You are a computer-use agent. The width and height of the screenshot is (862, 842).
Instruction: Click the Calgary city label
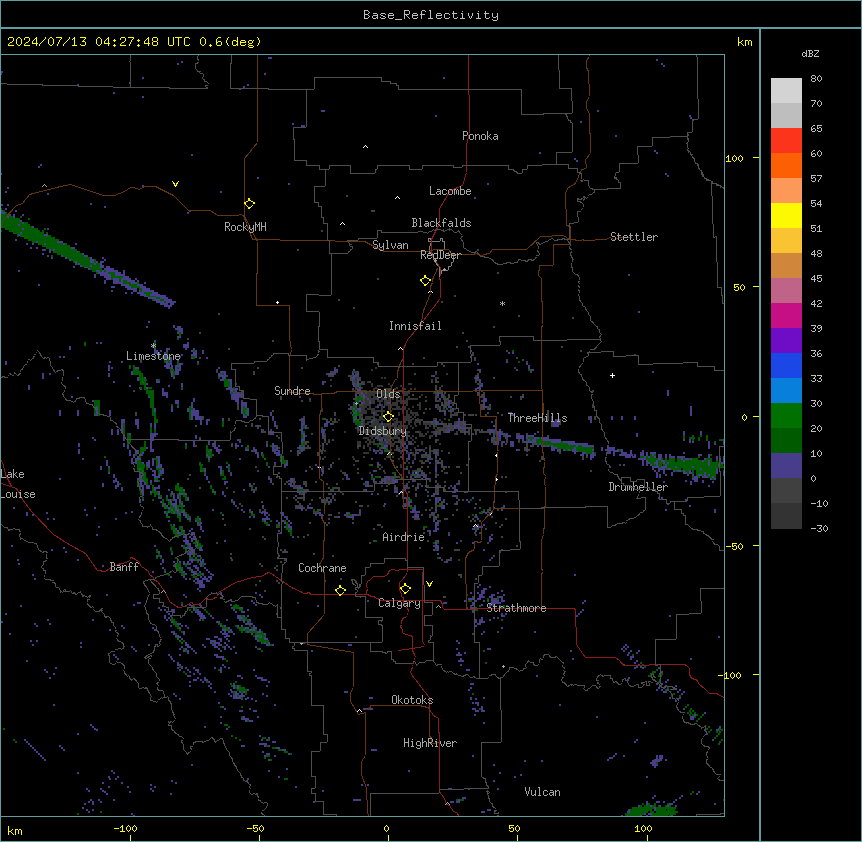[399, 603]
